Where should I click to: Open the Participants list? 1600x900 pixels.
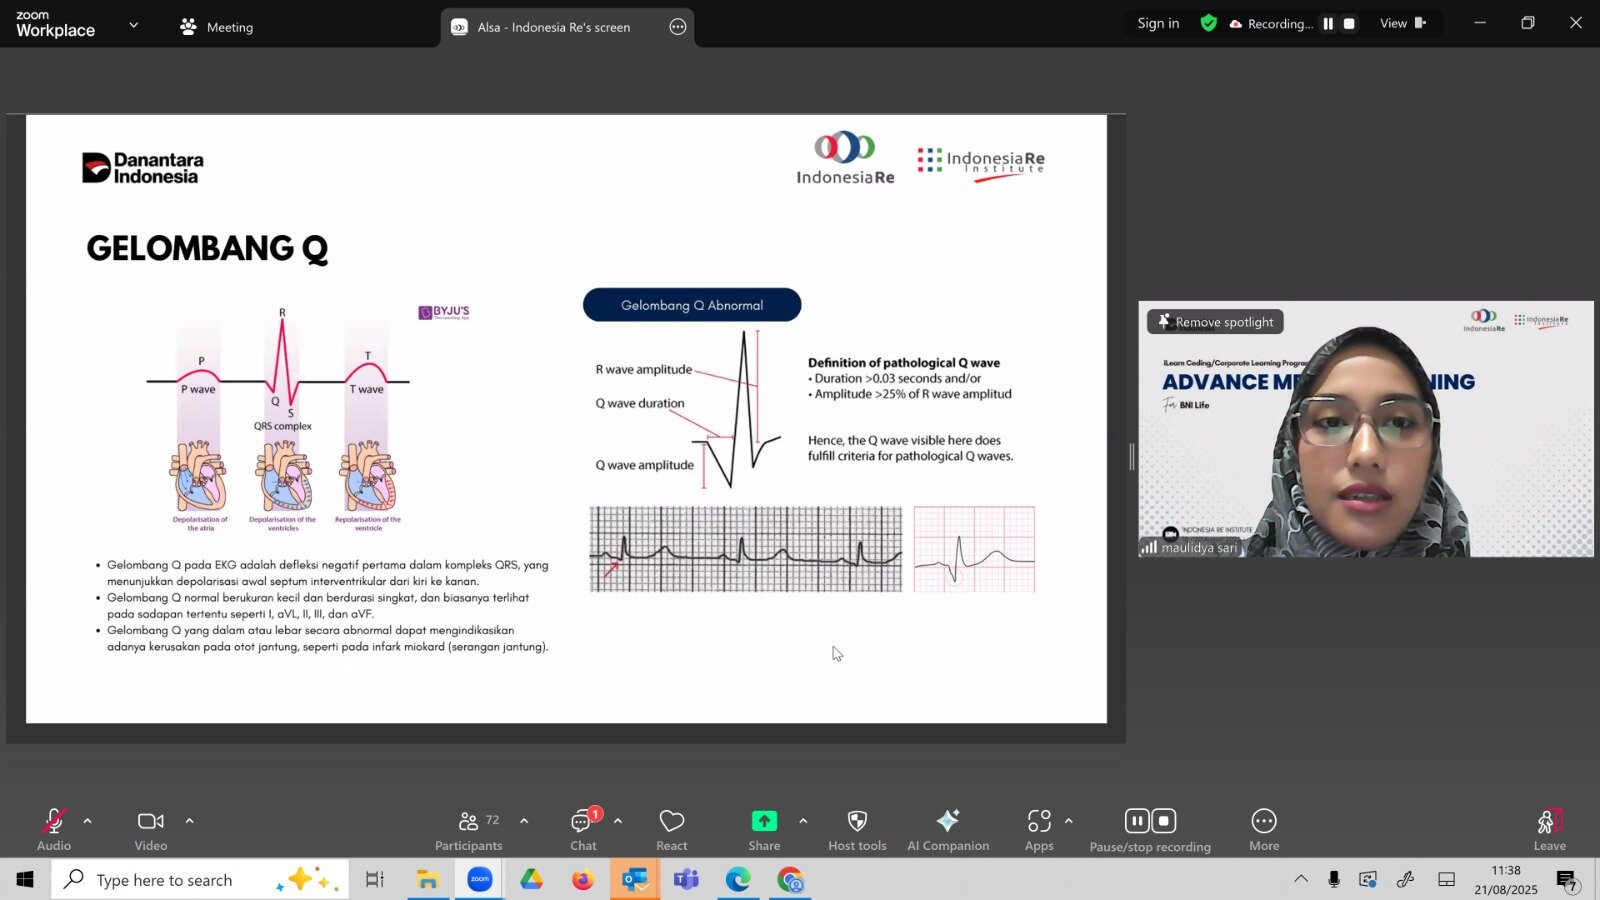(468, 829)
